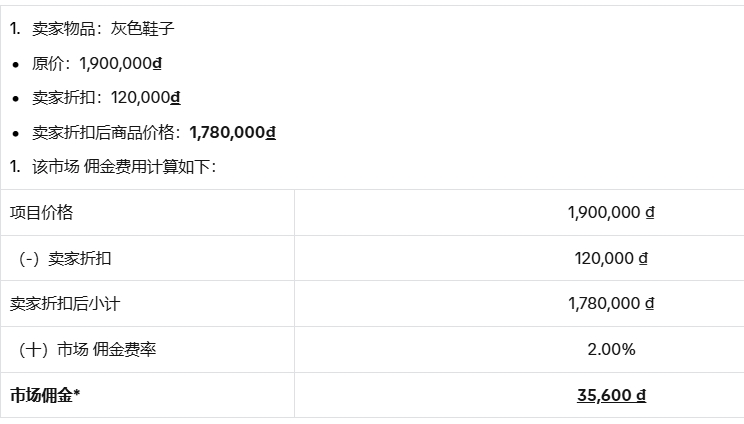Click the "卖家折扣后商品价格" bullet label
This screenshot has height=424, width=744.
click(106, 131)
